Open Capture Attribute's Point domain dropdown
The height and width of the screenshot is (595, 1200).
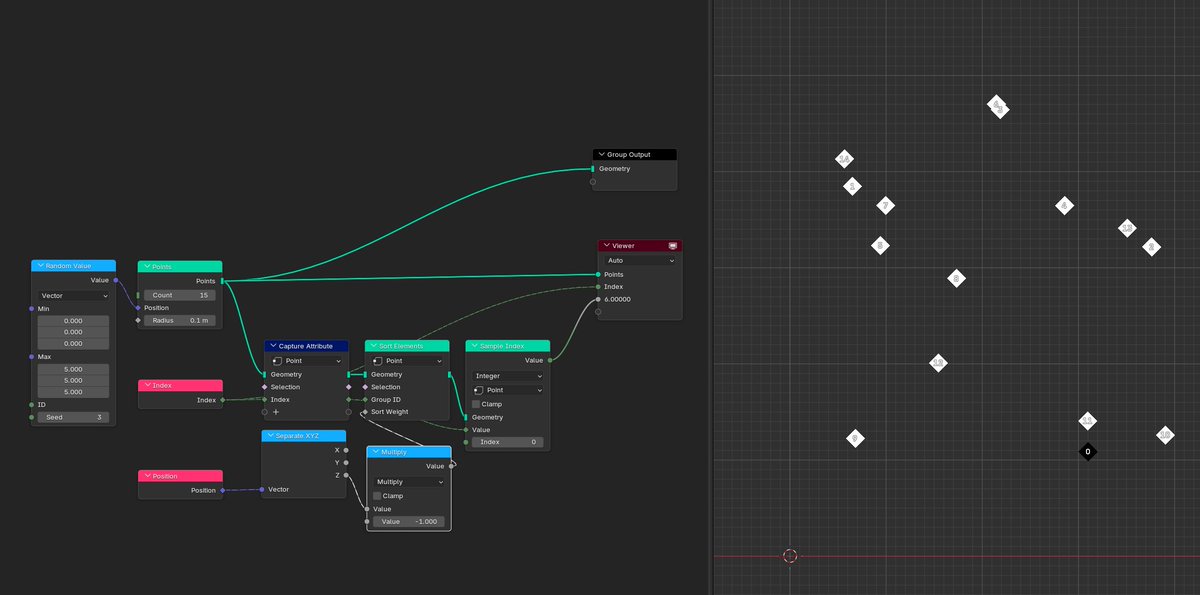(x=307, y=361)
